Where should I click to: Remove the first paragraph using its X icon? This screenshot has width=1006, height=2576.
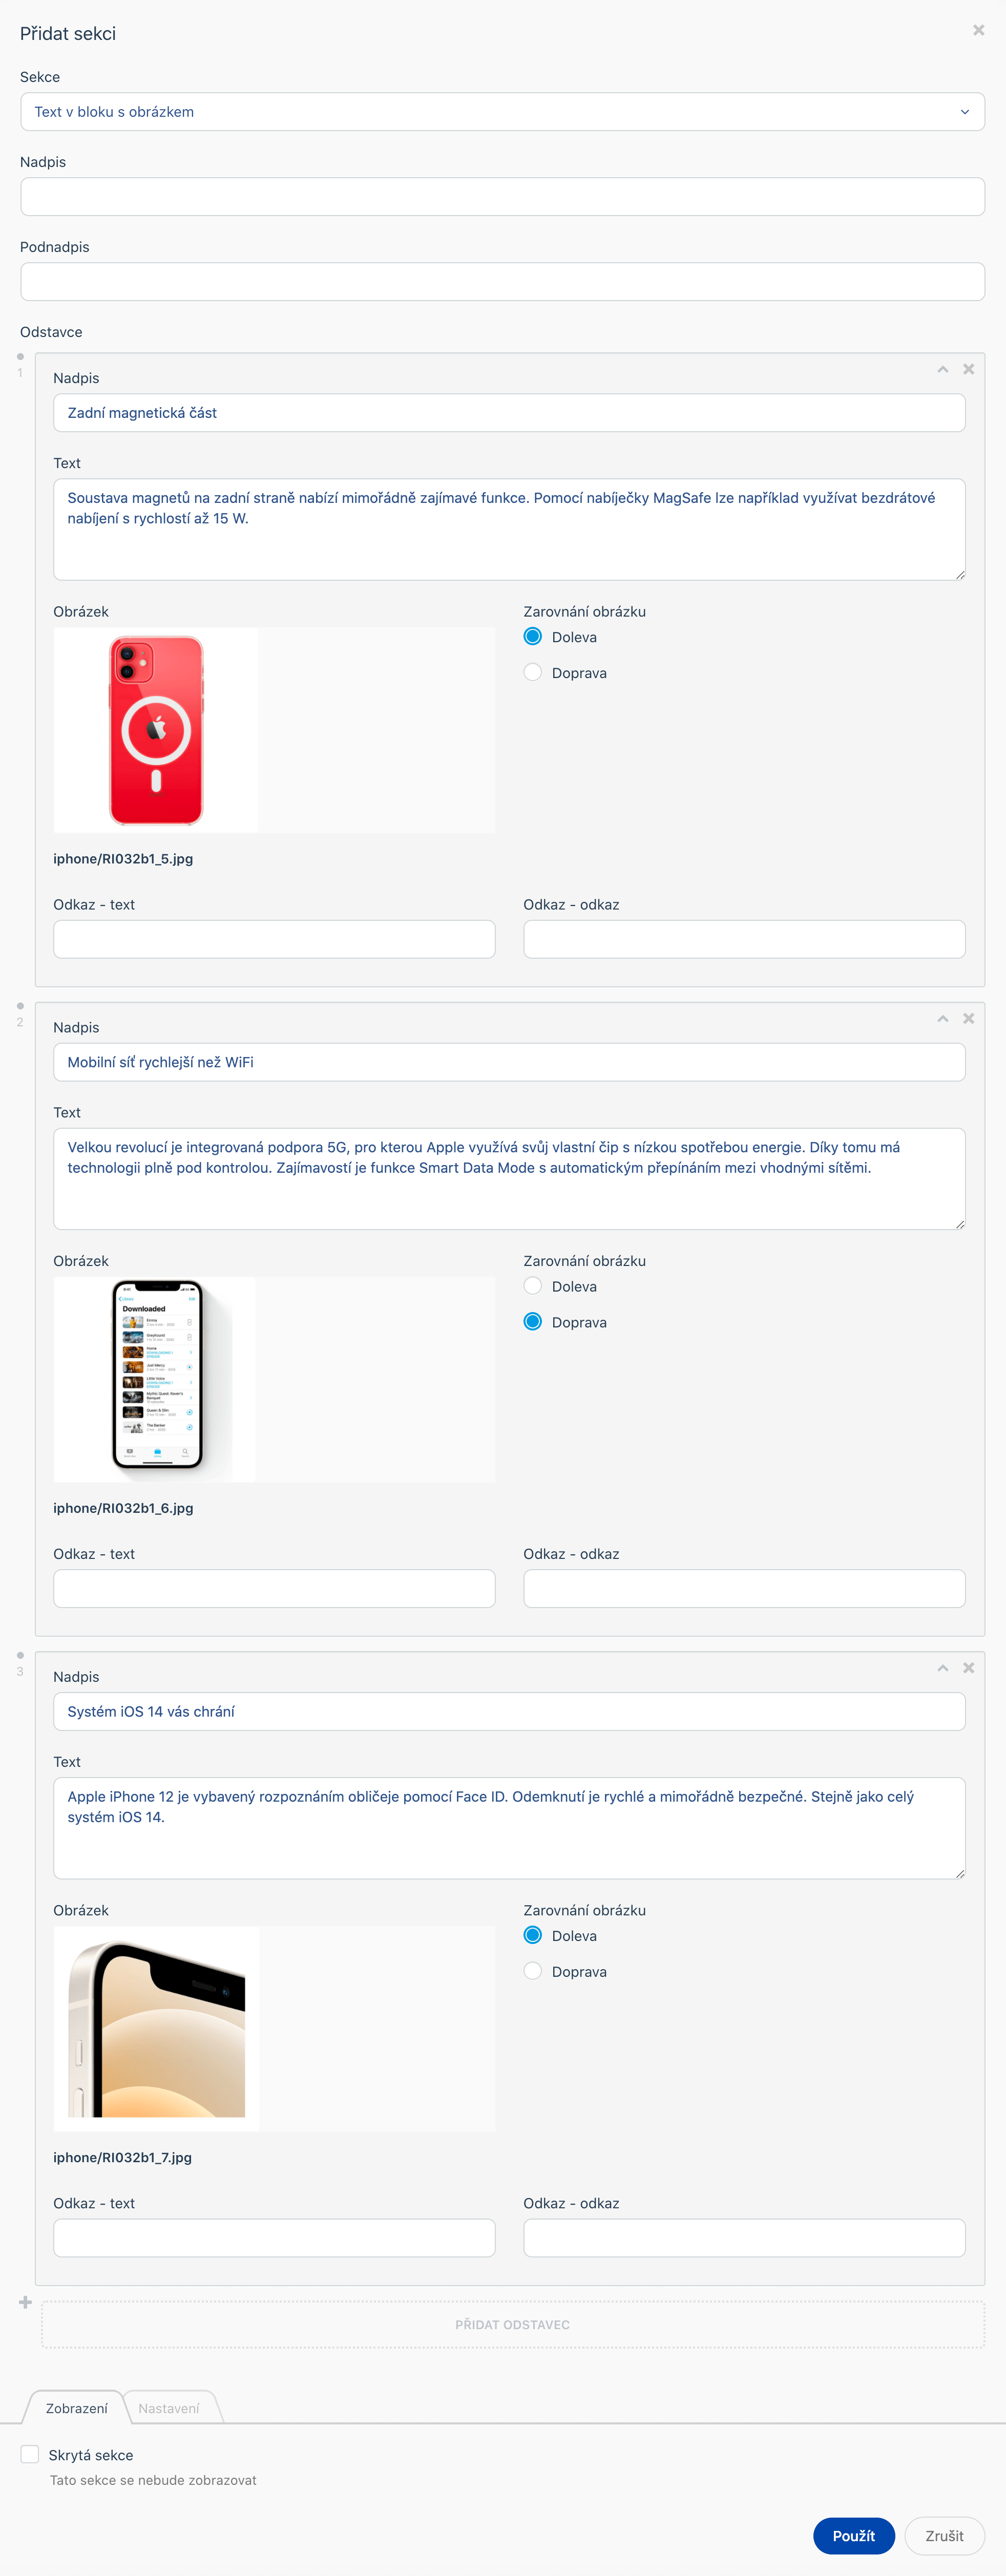point(968,369)
